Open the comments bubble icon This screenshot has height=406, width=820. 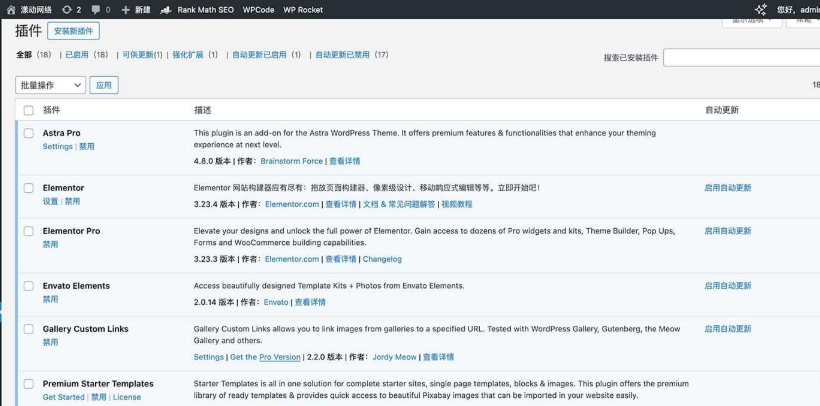[96, 9]
